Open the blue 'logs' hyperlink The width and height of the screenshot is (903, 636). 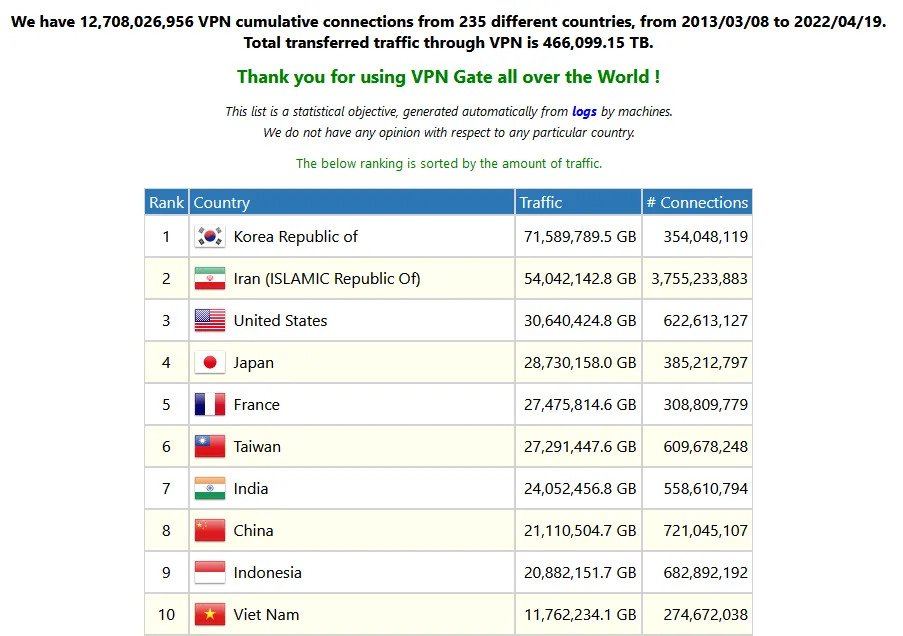click(x=584, y=112)
